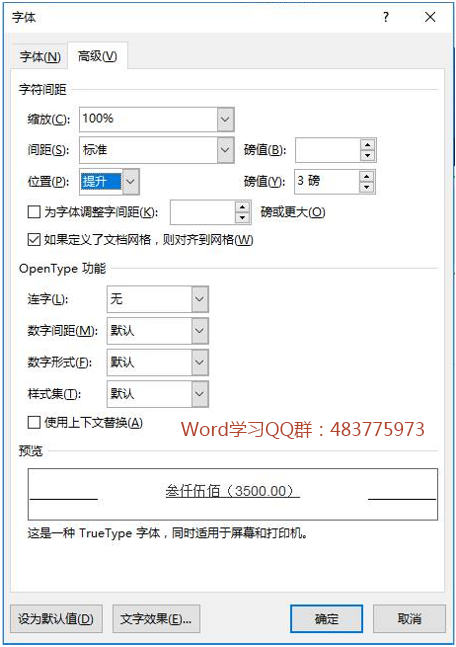
Task: Enable 为字体调整字间距 checkbox
Action: 34,212
